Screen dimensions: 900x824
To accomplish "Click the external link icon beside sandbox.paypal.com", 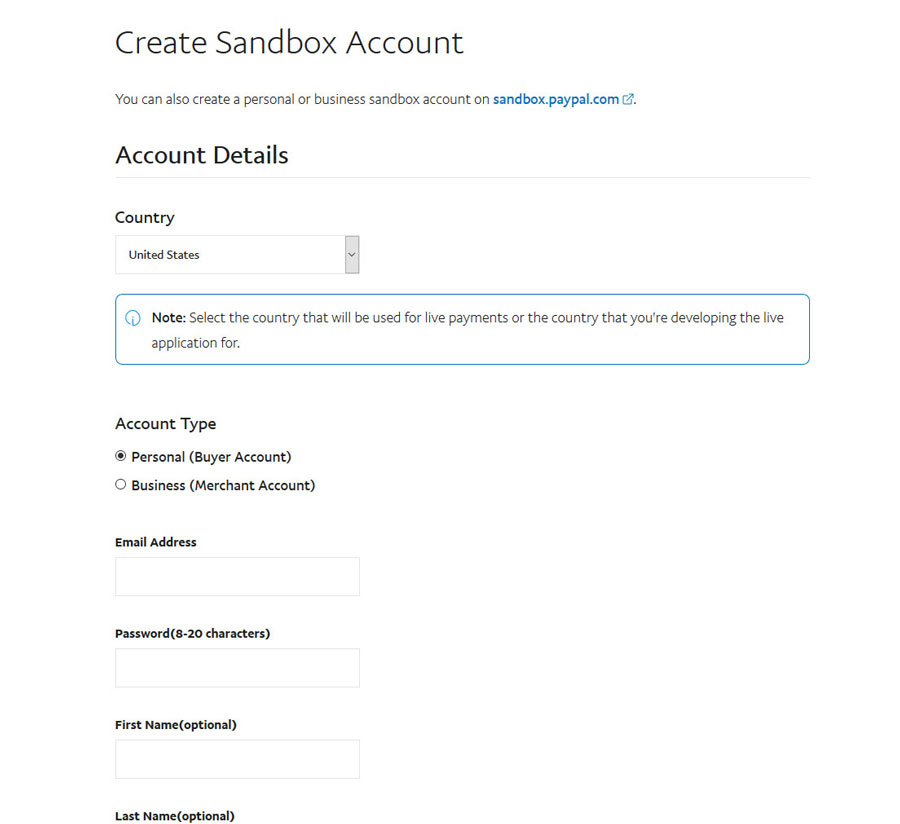I will (x=628, y=99).
